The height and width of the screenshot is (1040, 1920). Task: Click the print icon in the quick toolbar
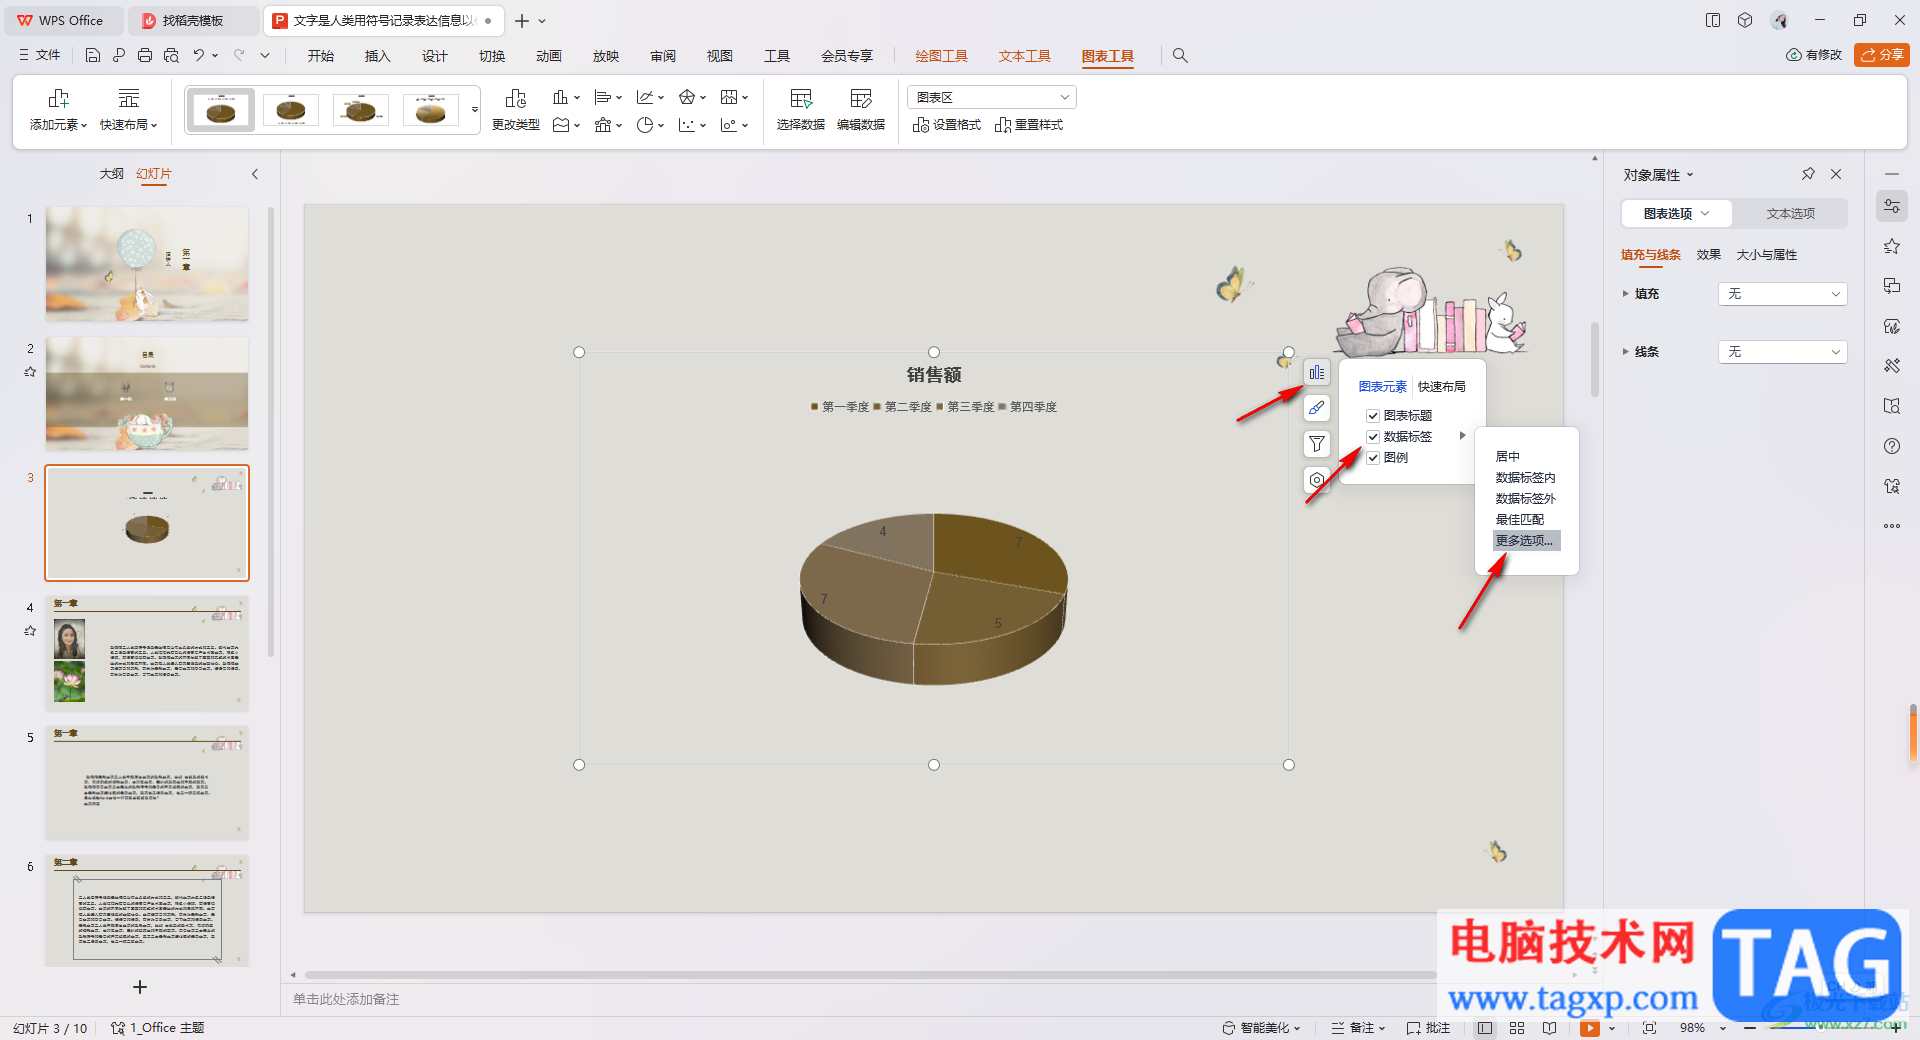[x=145, y=56]
